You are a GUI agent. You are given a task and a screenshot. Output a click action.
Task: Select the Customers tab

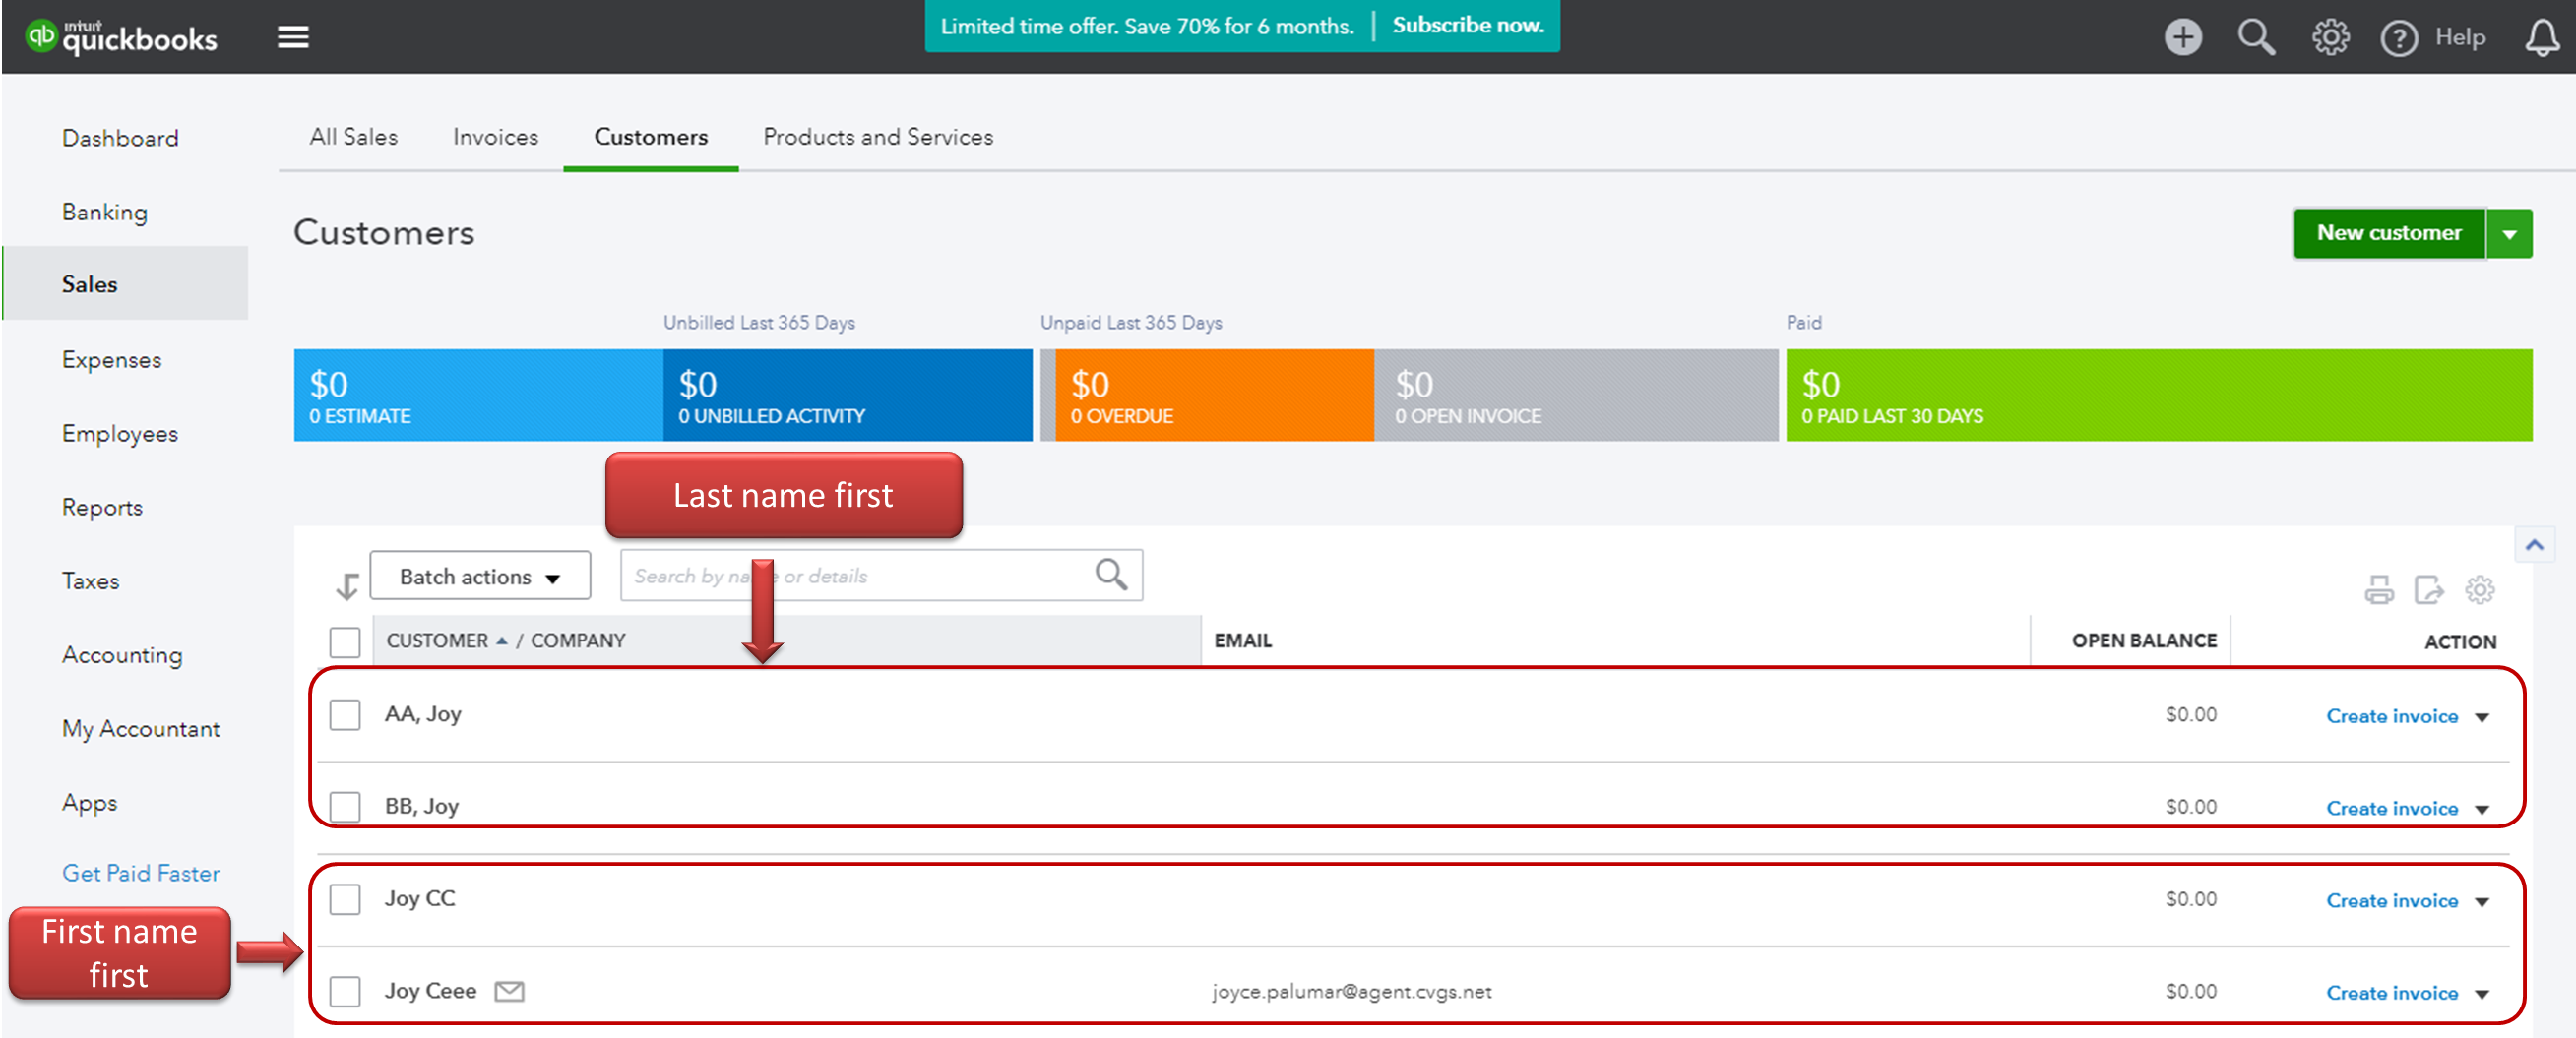(x=651, y=137)
